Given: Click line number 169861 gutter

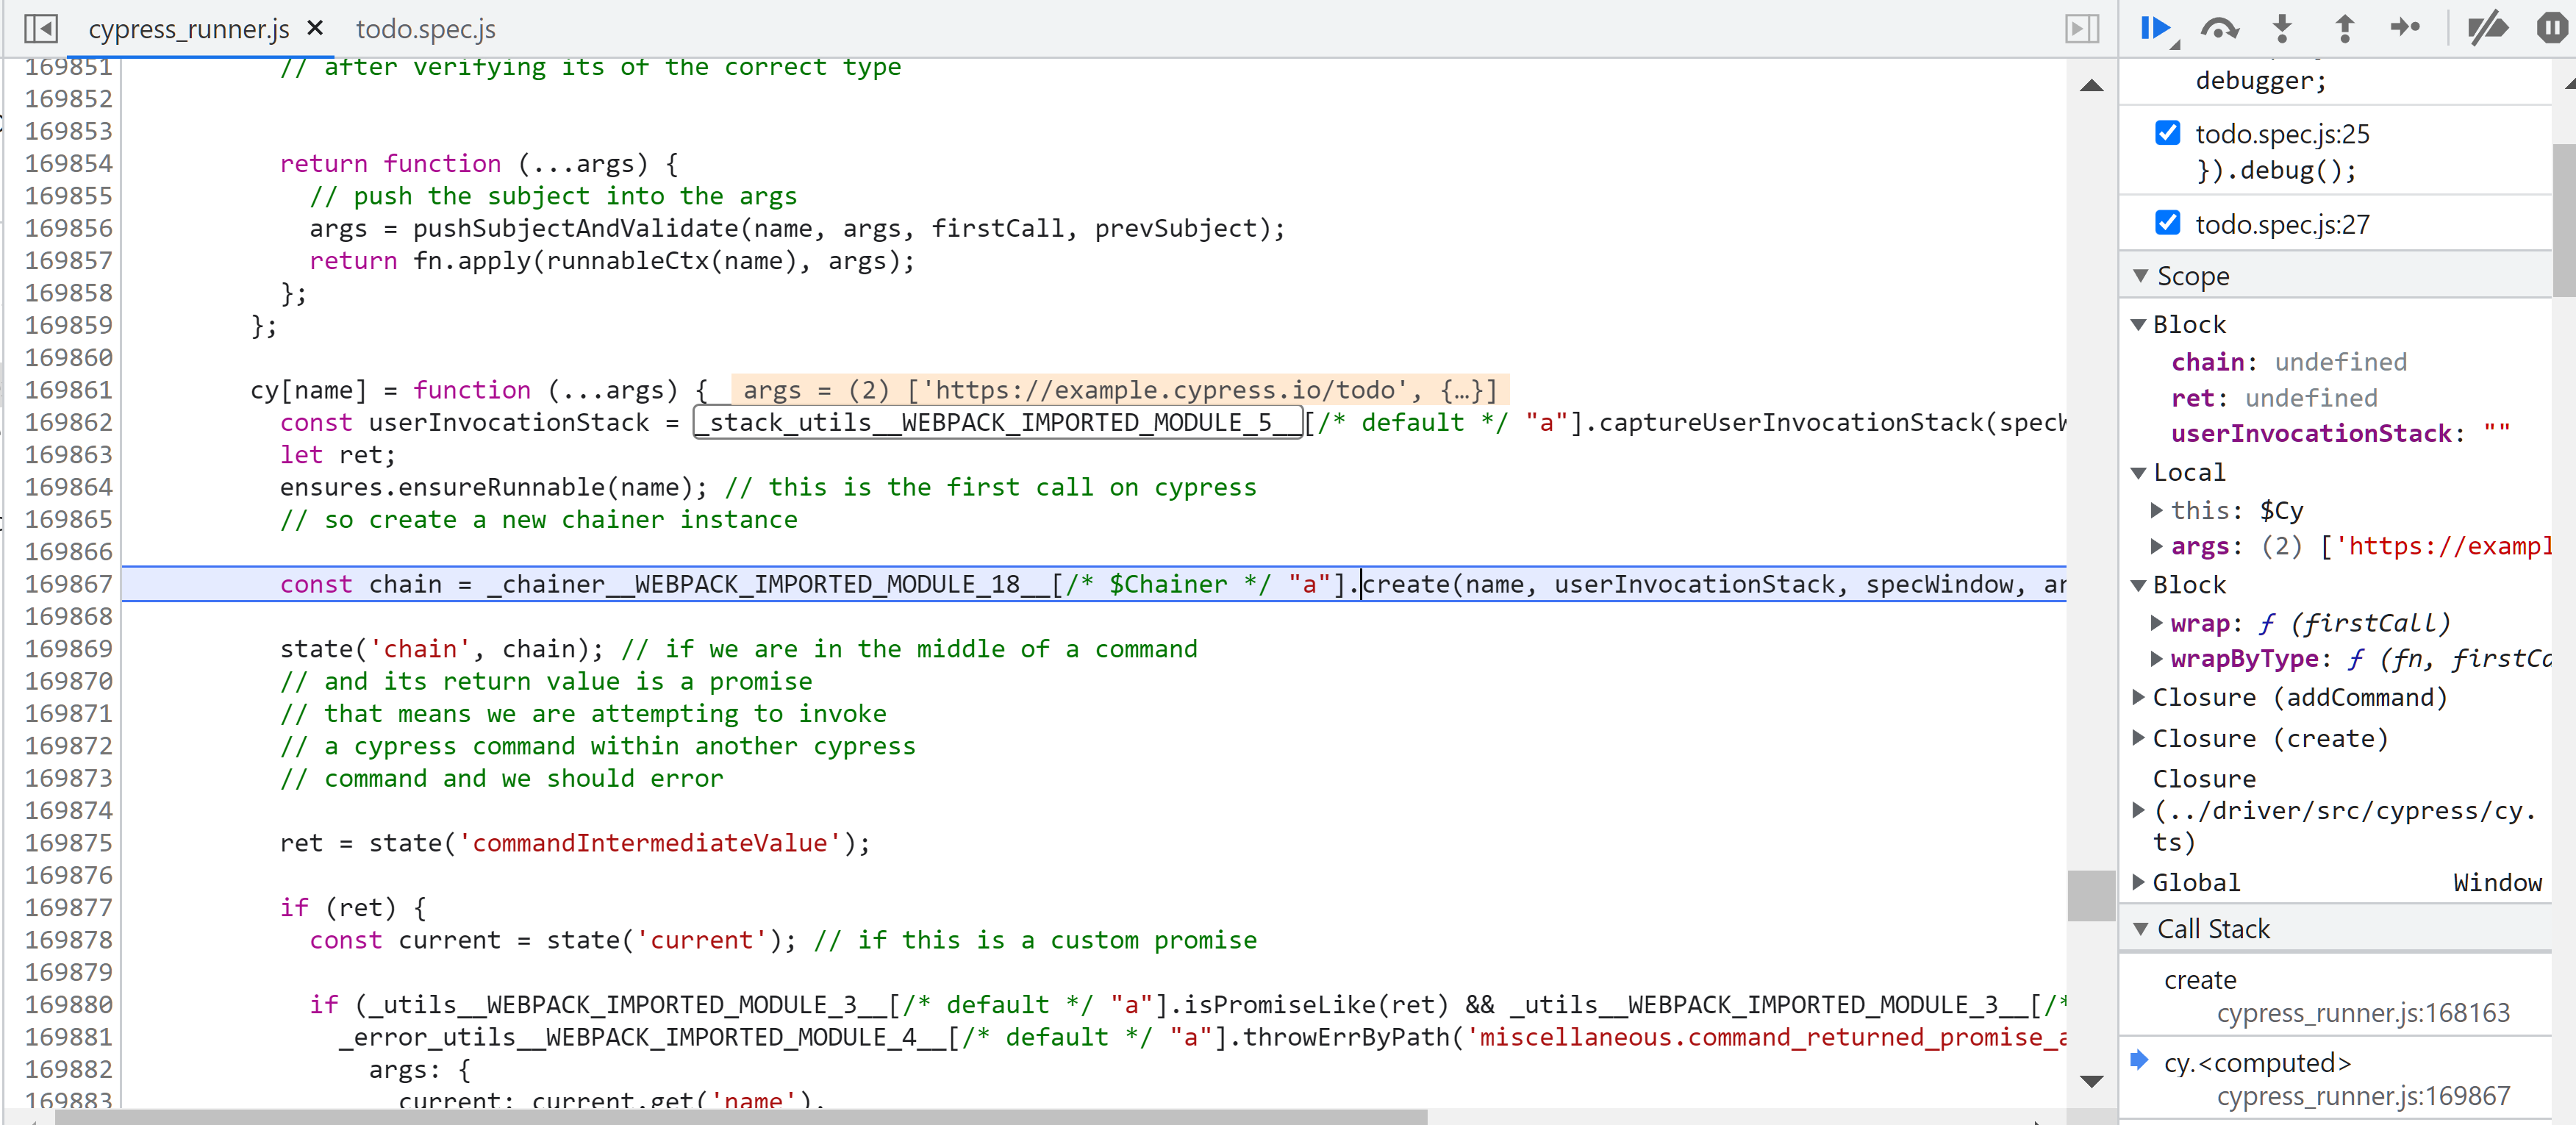Looking at the screenshot, I should point(68,390).
